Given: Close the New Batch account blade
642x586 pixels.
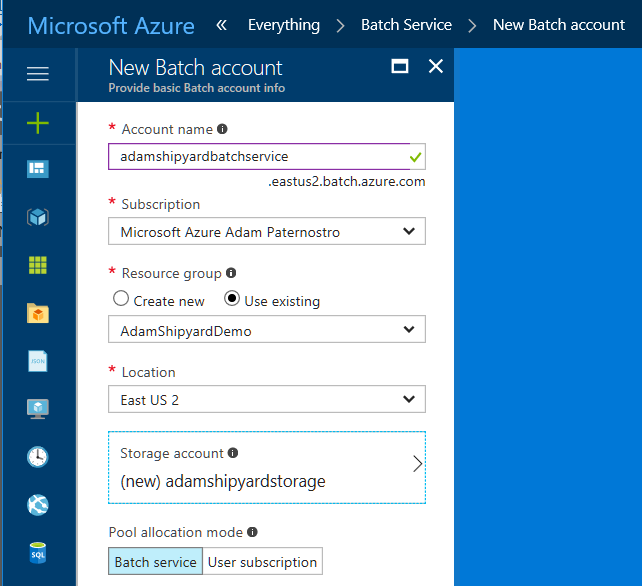Looking at the screenshot, I should [x=436, y=66].
